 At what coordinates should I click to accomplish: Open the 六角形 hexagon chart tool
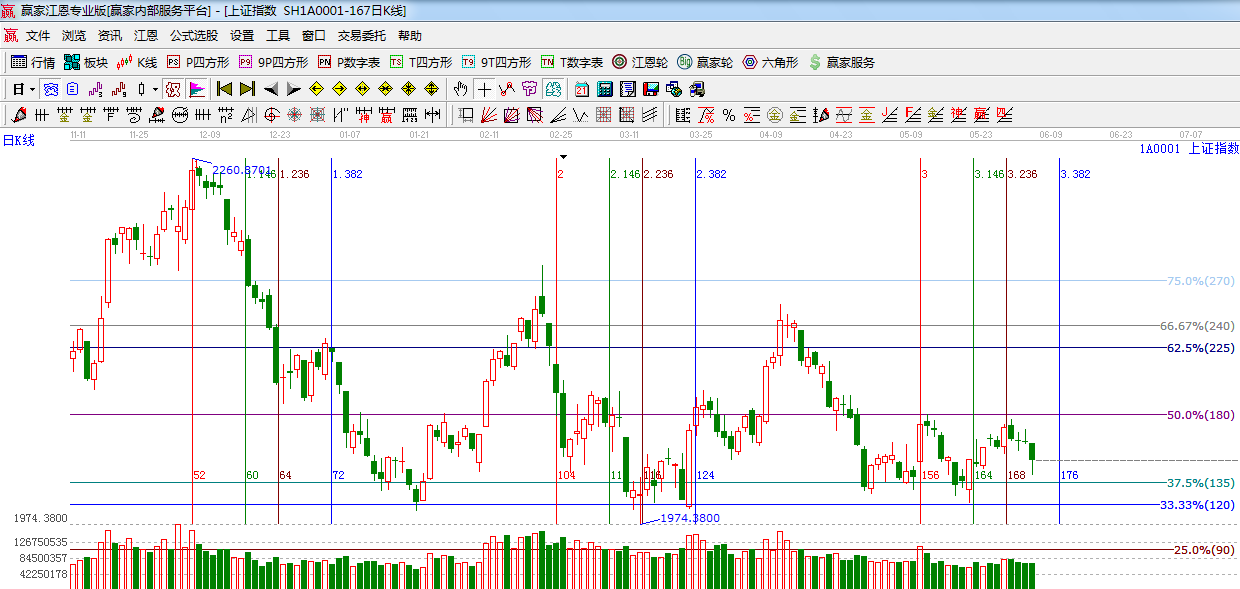769,62
